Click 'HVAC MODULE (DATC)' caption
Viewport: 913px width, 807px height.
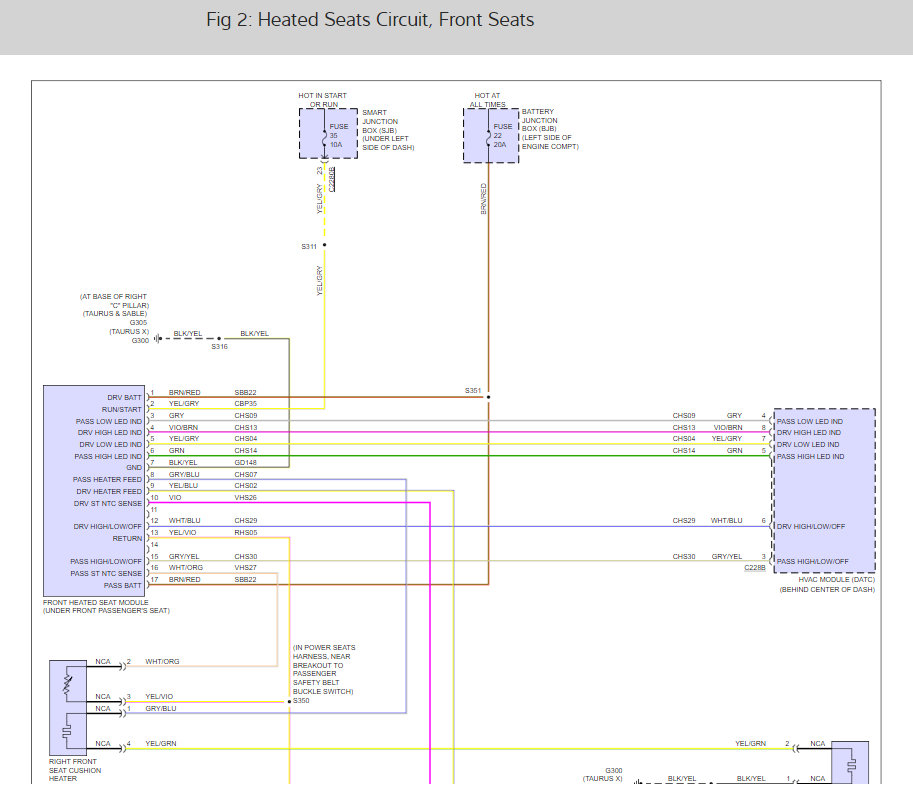click(836, 579)
